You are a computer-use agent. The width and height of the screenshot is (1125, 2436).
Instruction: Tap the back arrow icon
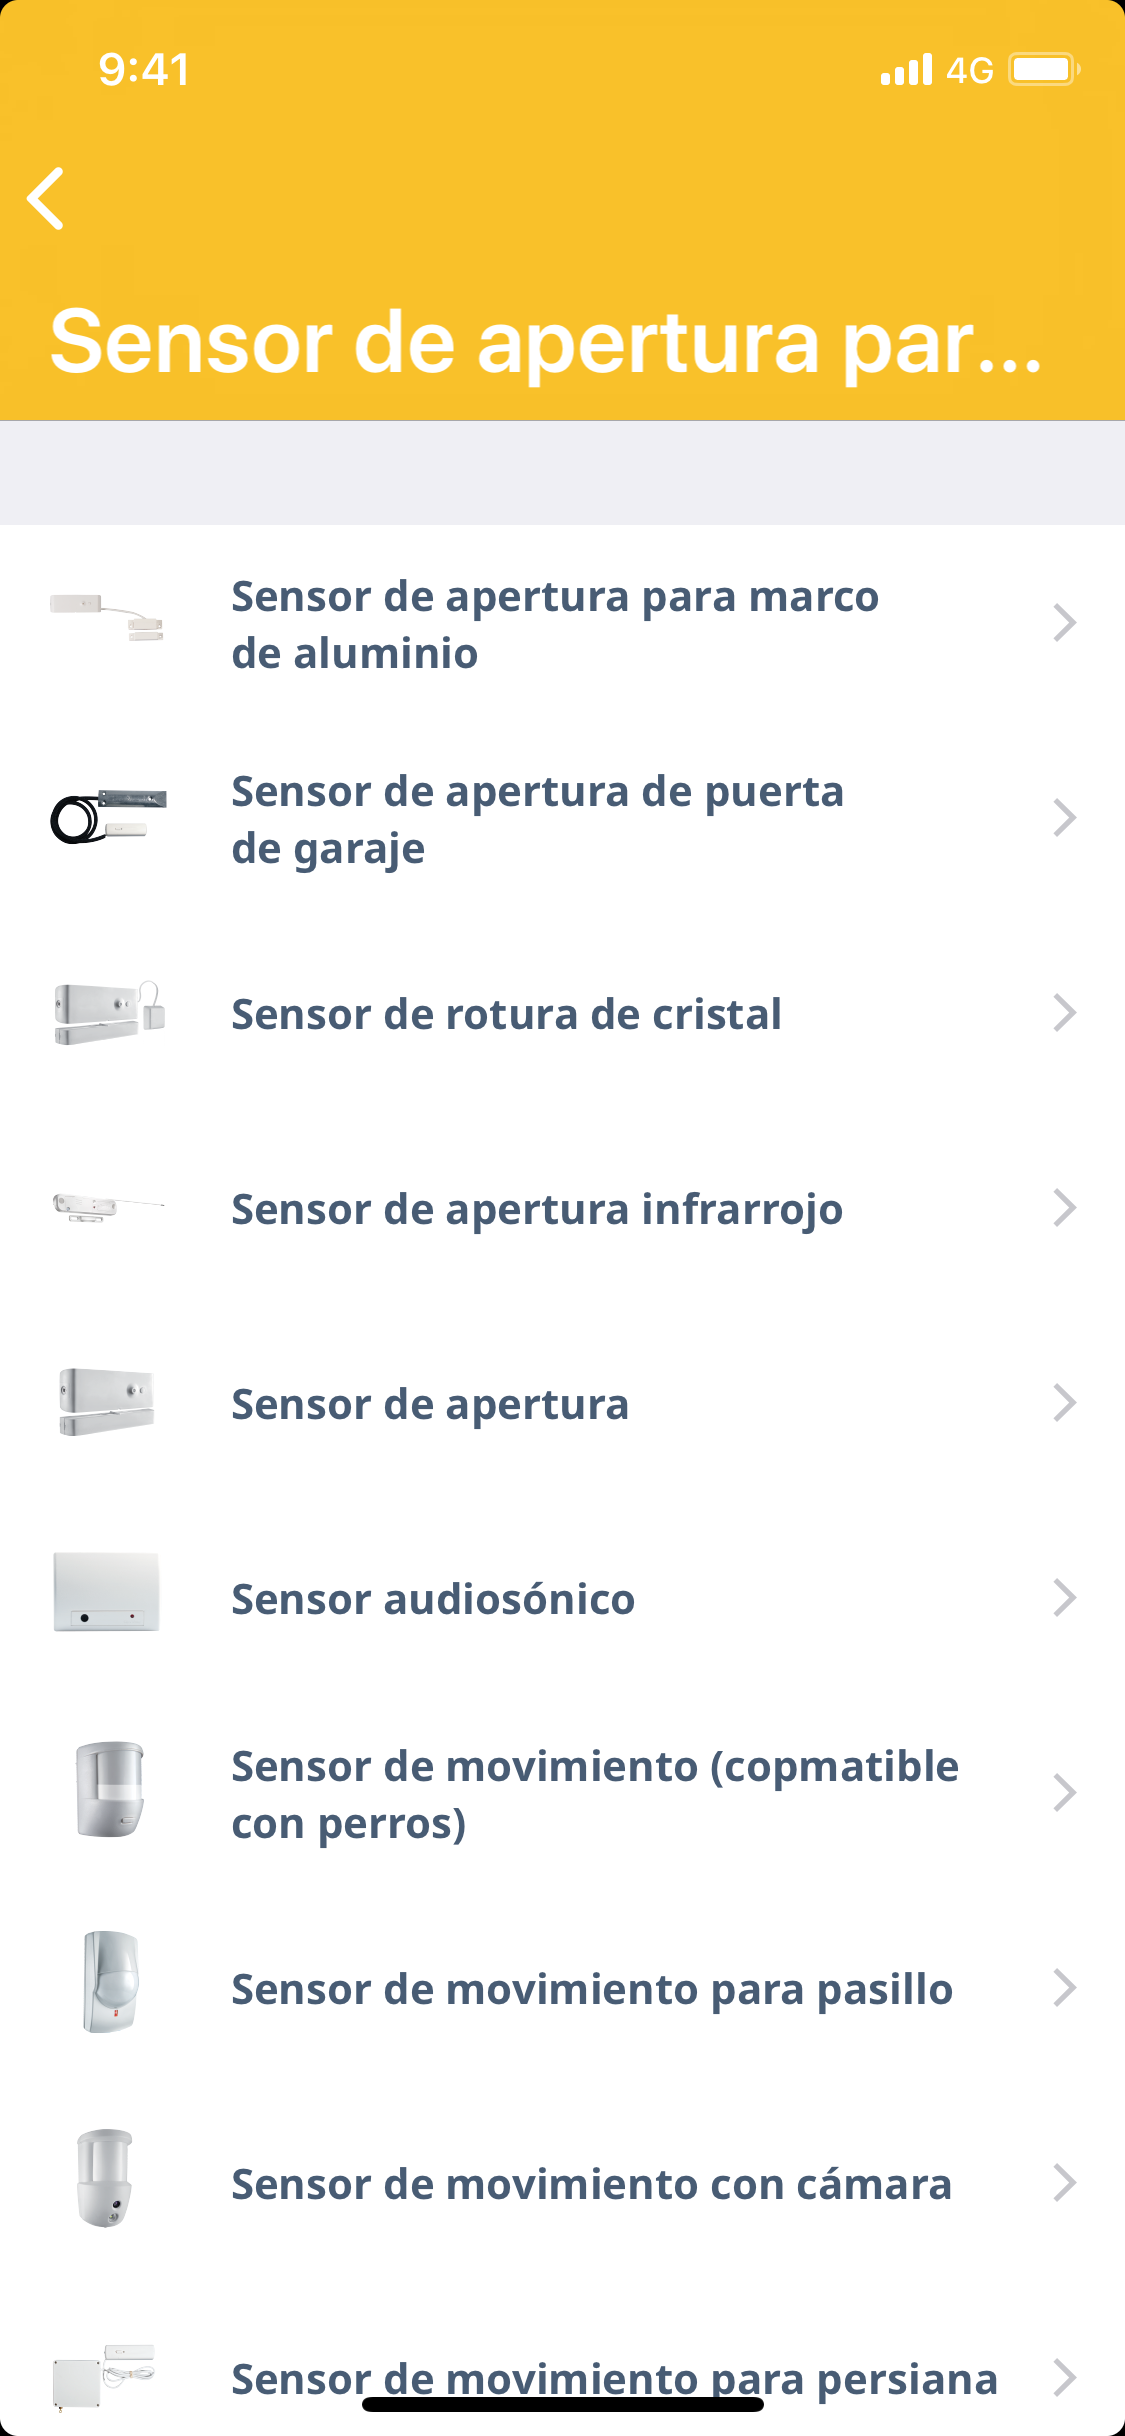click(46, 198)
